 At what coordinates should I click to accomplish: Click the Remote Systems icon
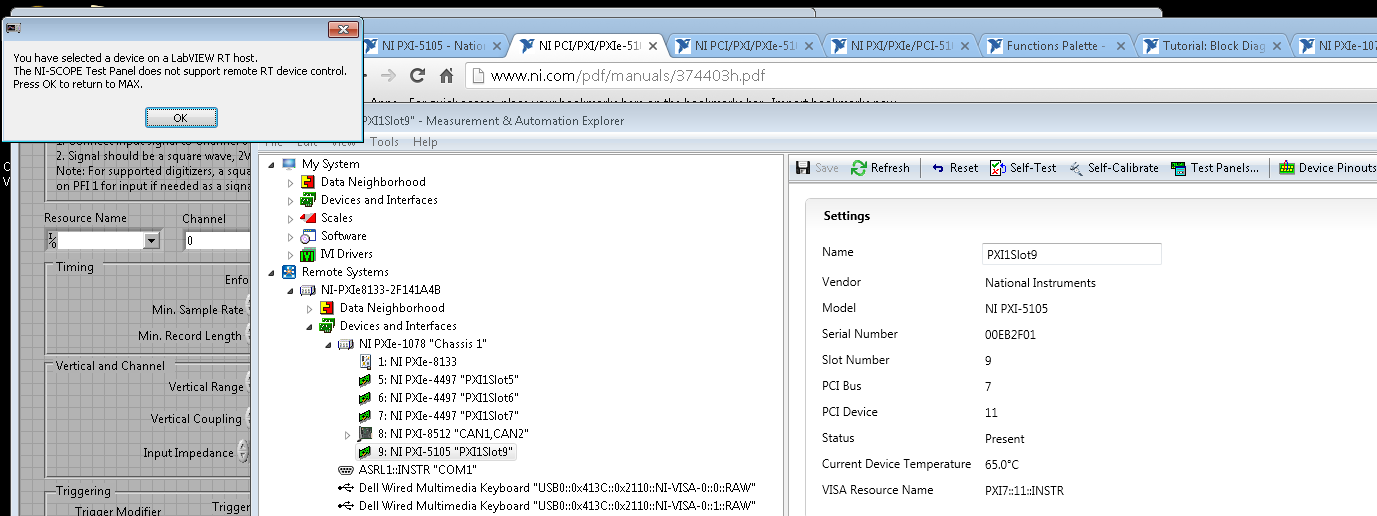click(289, 272)
